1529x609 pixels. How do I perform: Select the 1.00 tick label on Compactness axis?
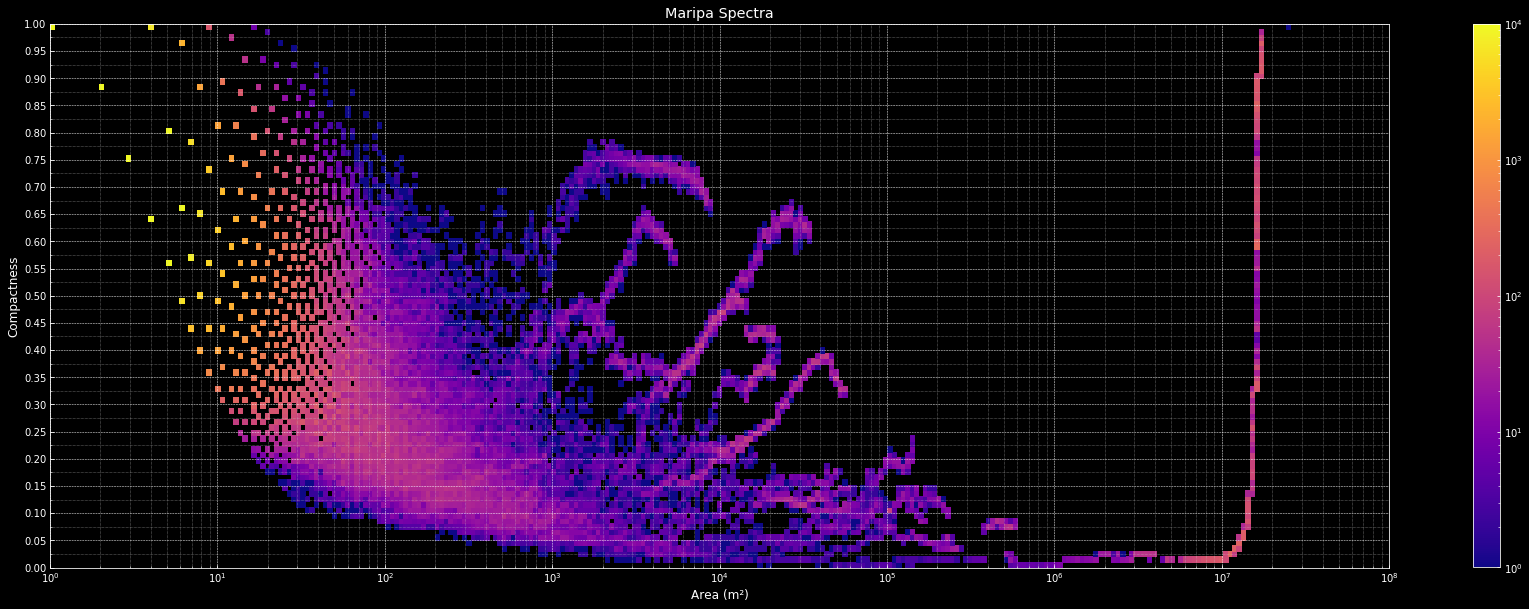click(x=34, y=25)
